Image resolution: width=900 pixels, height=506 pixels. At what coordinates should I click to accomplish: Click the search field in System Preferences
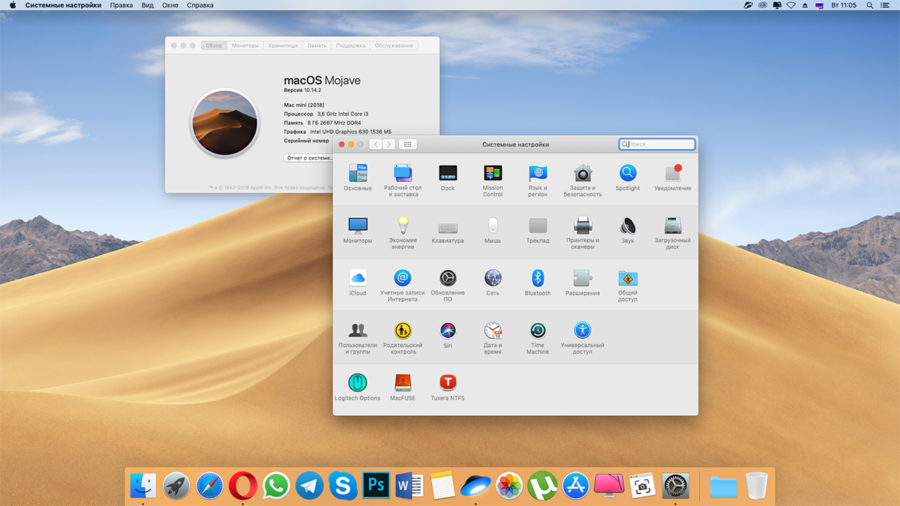click(658, 145)
